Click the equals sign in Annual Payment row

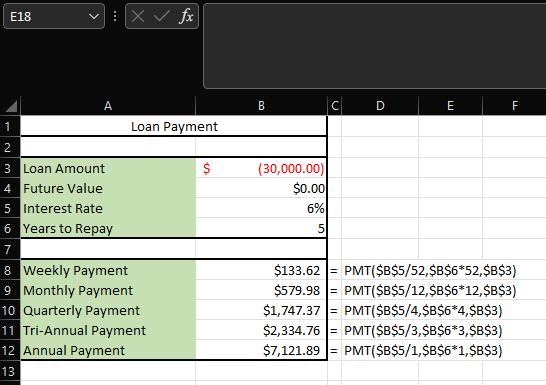pyautogui.click(x=334, y=351)
